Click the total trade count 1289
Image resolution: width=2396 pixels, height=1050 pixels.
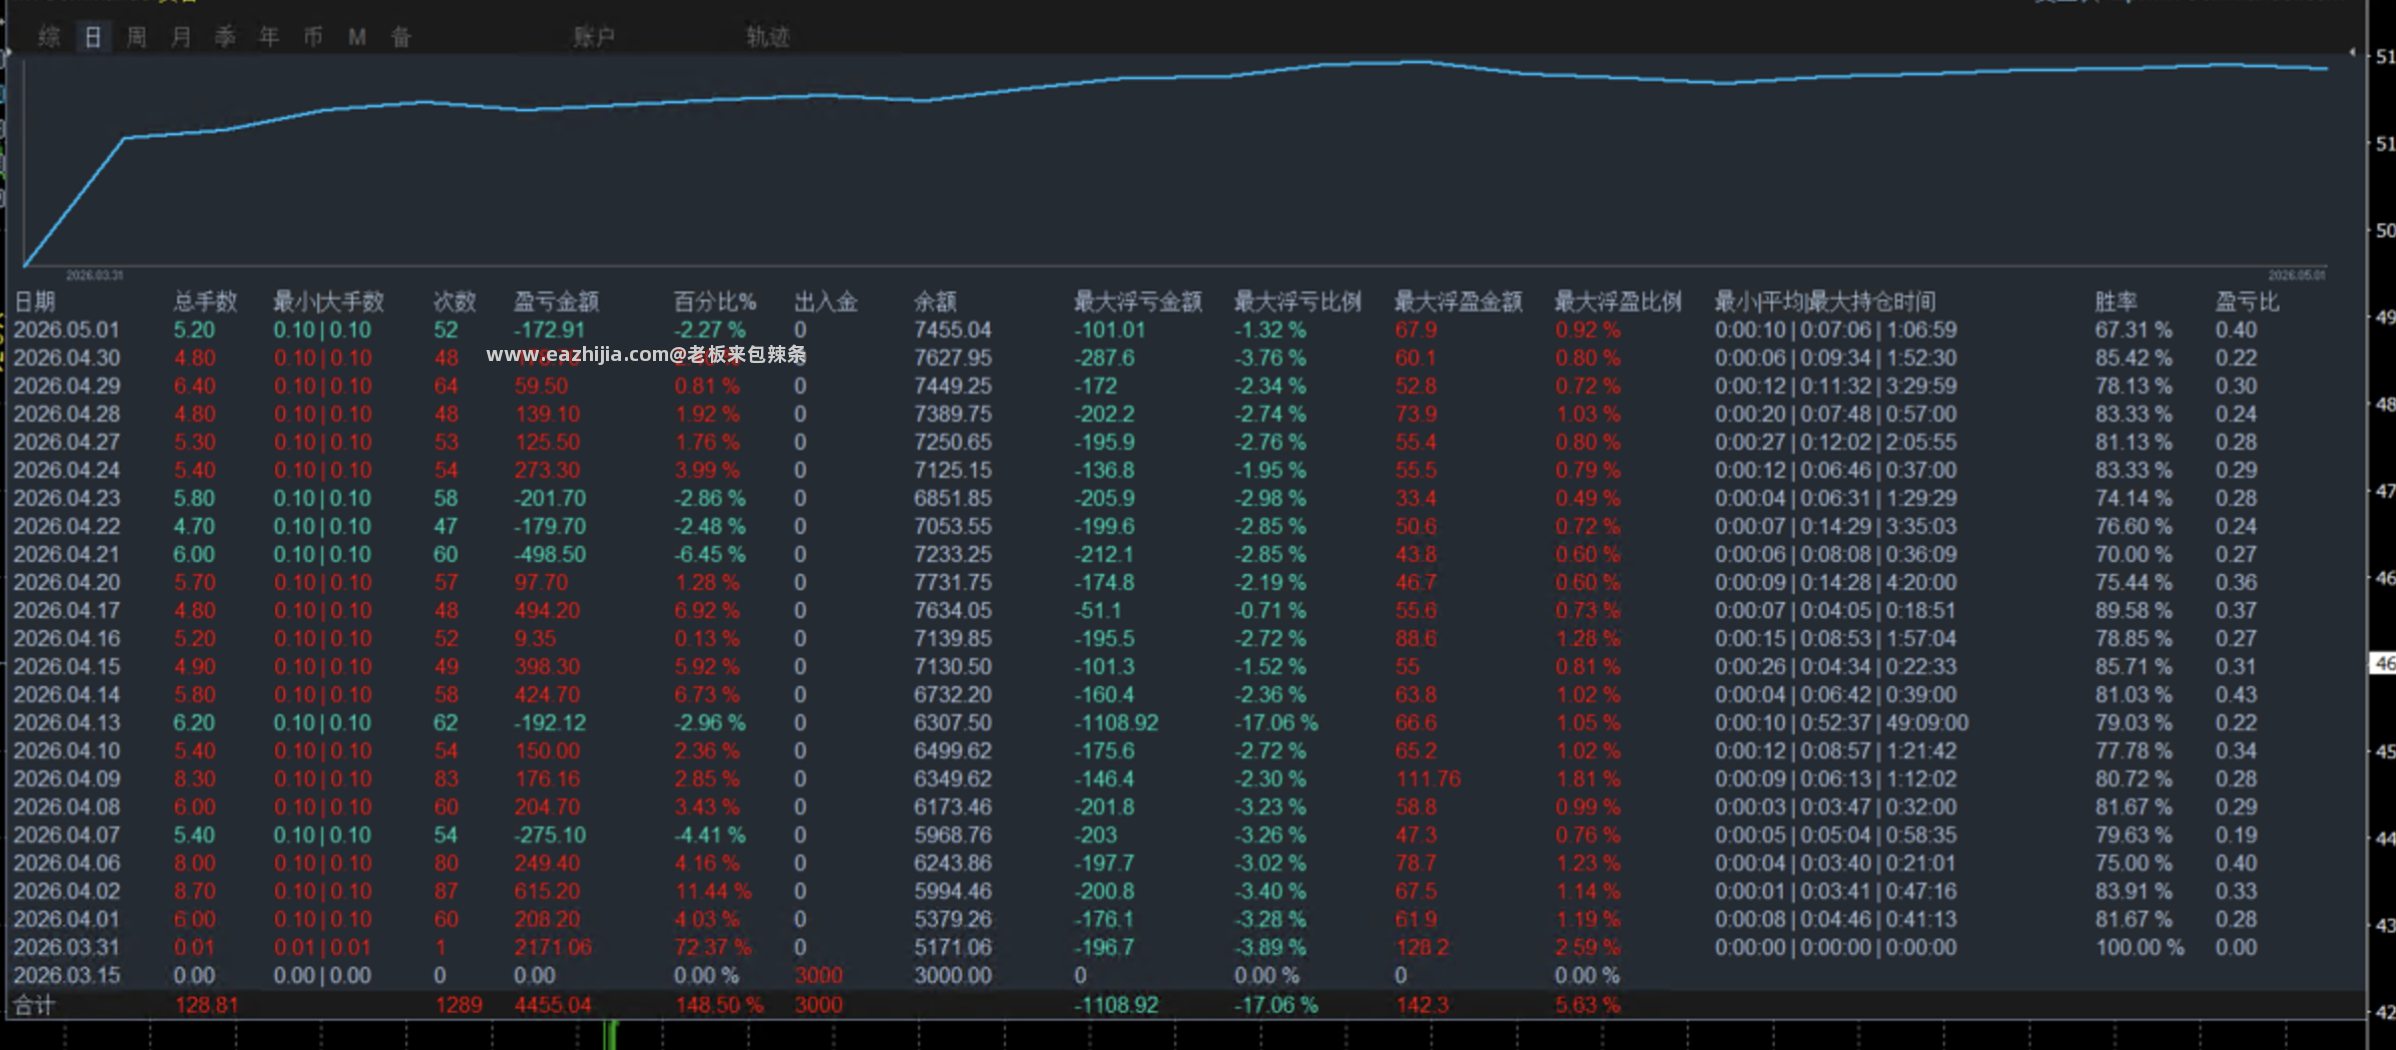pyautogui.click(x=459, y=1005)
